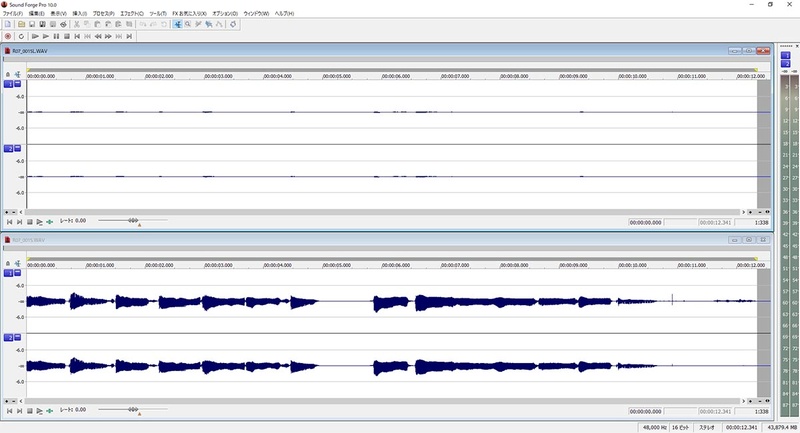Select the Event tool
The image size is (800, 433).
(209, 24)
